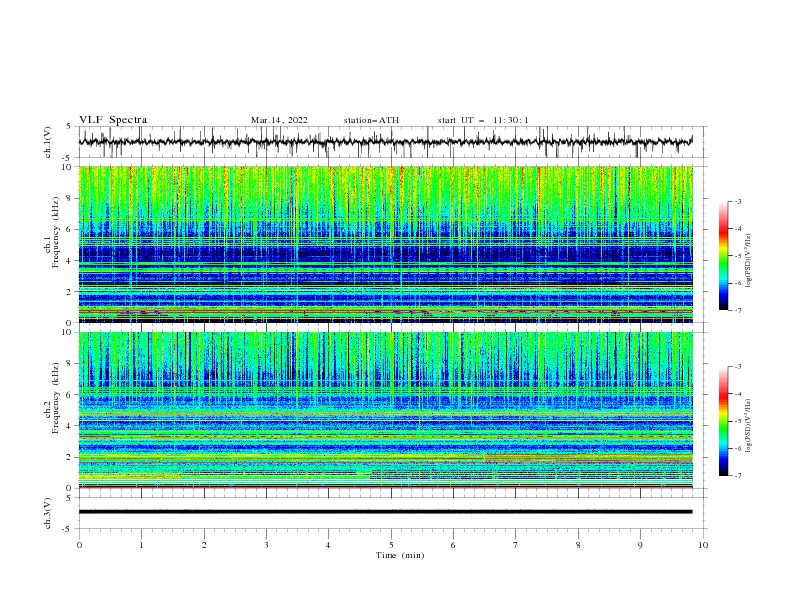Image resolution: width=792 pixels, height=612 pixels.
Task: Click the "station=ATH" label
Action: point(371,120)
